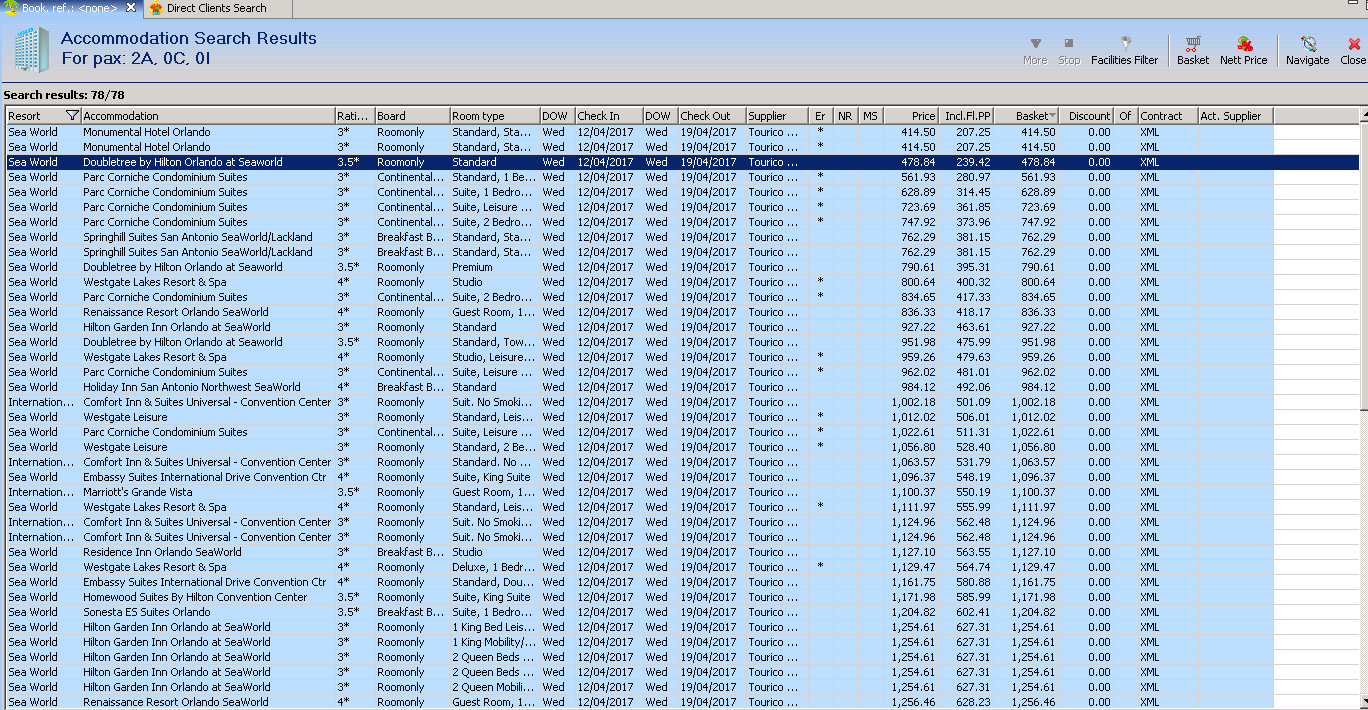Click the More toolbar button
Viewport: 1368px width, 710px height.
pos(1035,51)
